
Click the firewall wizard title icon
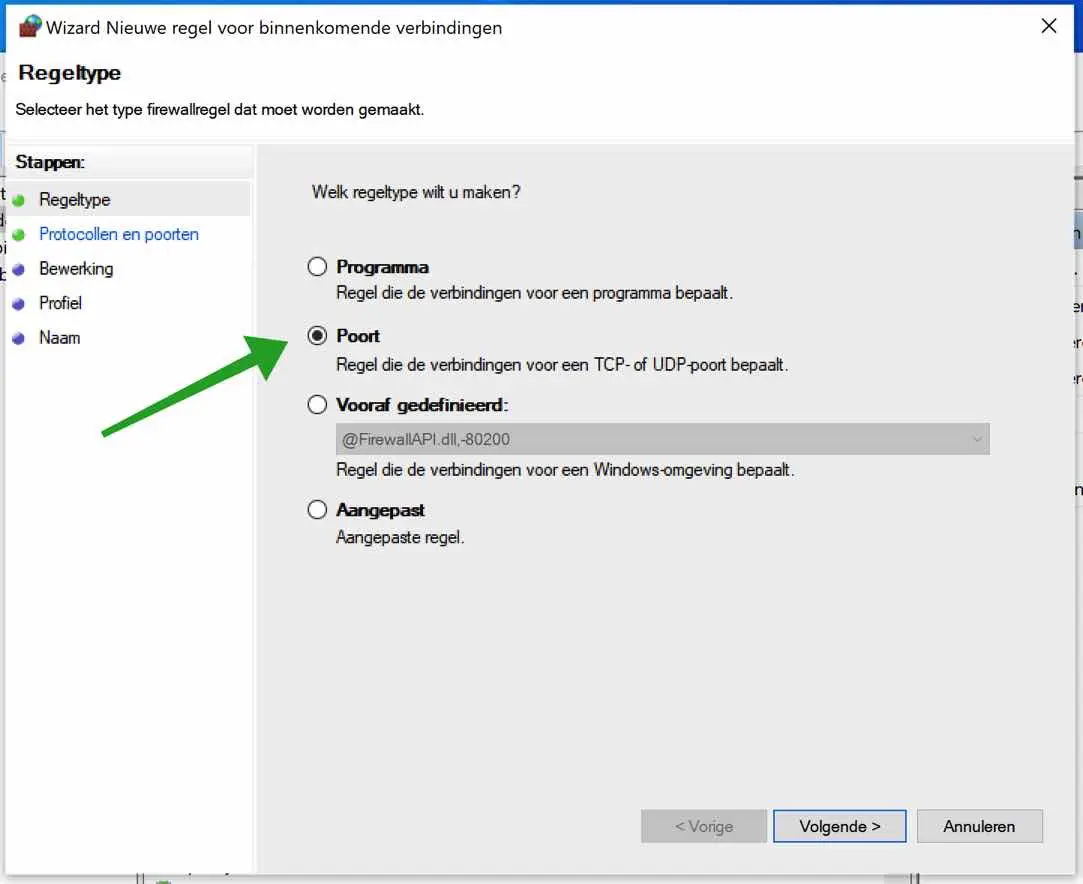click(x=30, y=26)
